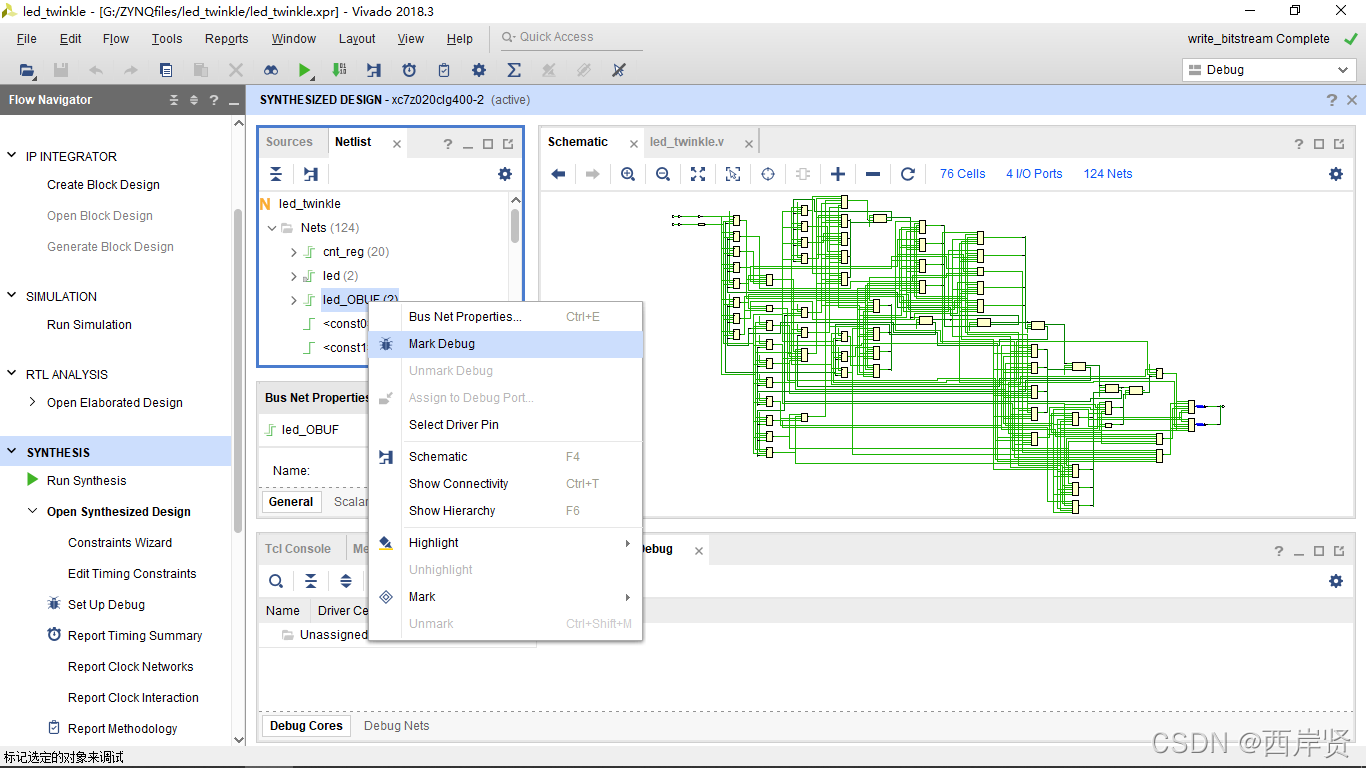Collapse all in Debug panel
The width and height of the screenshot is (1366, 768).
311,581
